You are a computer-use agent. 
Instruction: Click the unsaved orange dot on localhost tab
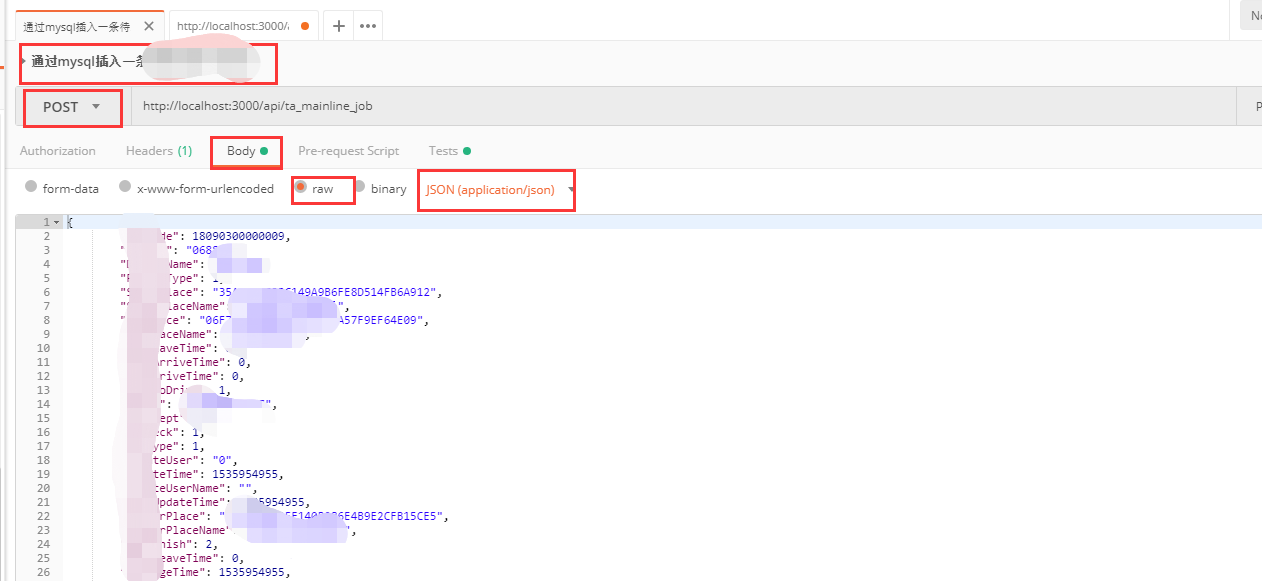304,26
